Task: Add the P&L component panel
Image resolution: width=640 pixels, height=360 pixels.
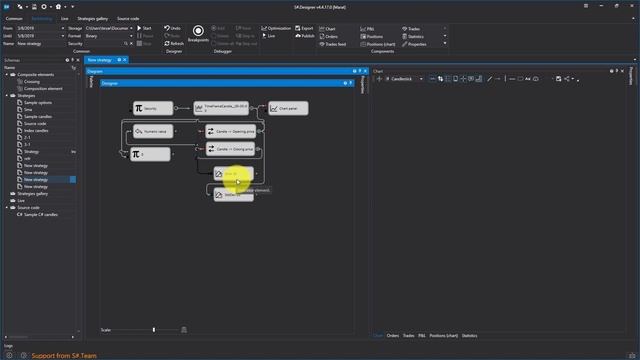Action: point(367,29)
